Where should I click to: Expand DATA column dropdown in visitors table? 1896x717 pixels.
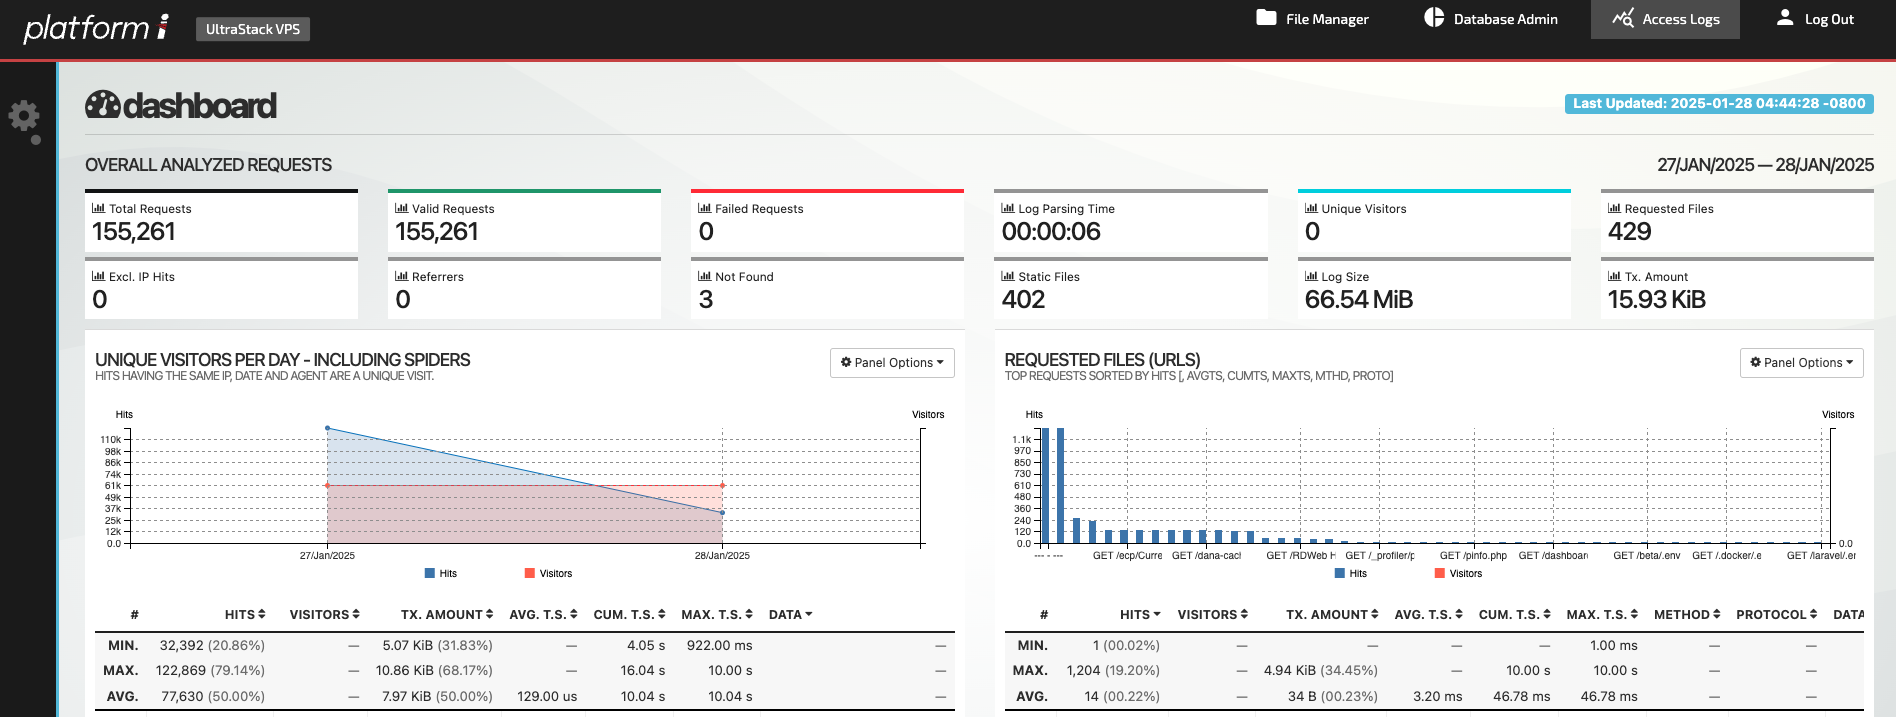[x=790, y=614]
